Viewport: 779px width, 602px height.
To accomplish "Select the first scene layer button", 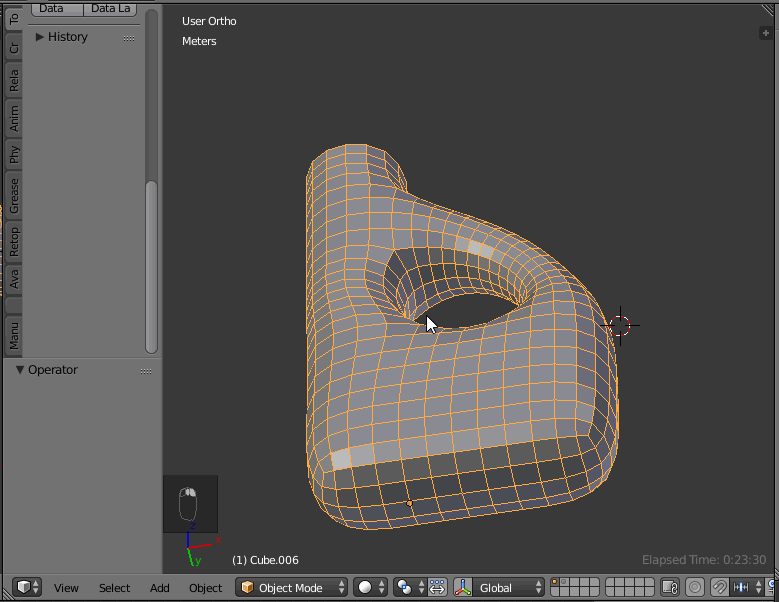I will coord(555,583).
